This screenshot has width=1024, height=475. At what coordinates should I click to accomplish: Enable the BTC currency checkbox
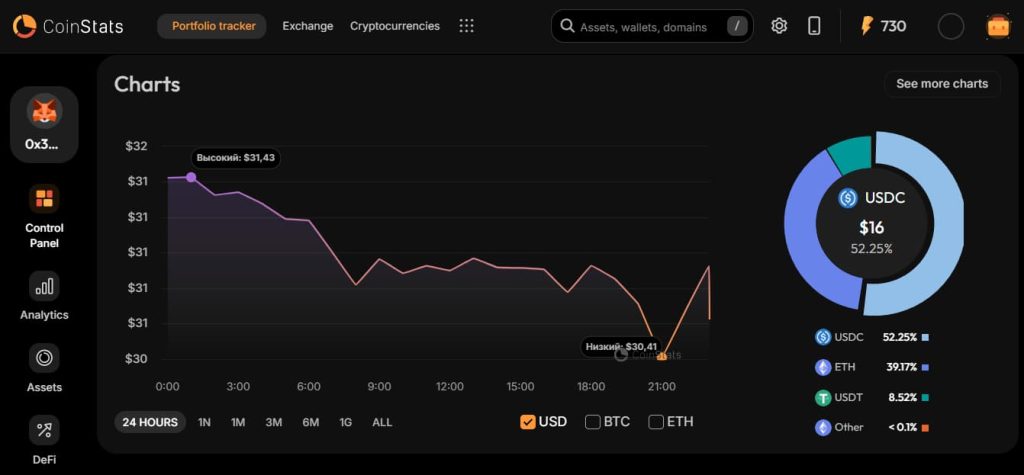(x=593, y=422)
